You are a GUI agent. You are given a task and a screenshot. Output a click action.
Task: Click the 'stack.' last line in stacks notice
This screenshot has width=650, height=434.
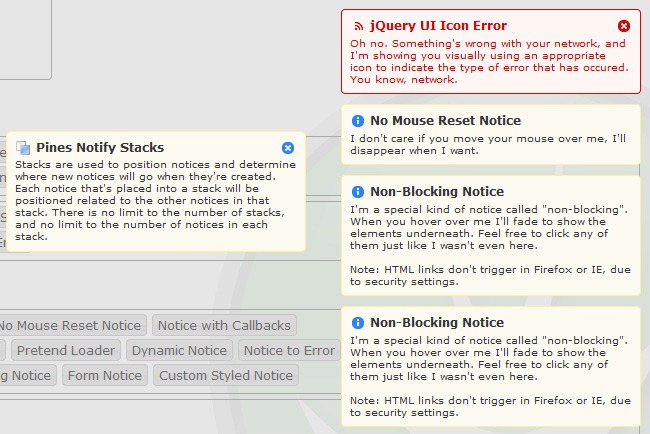coord(32,237)
